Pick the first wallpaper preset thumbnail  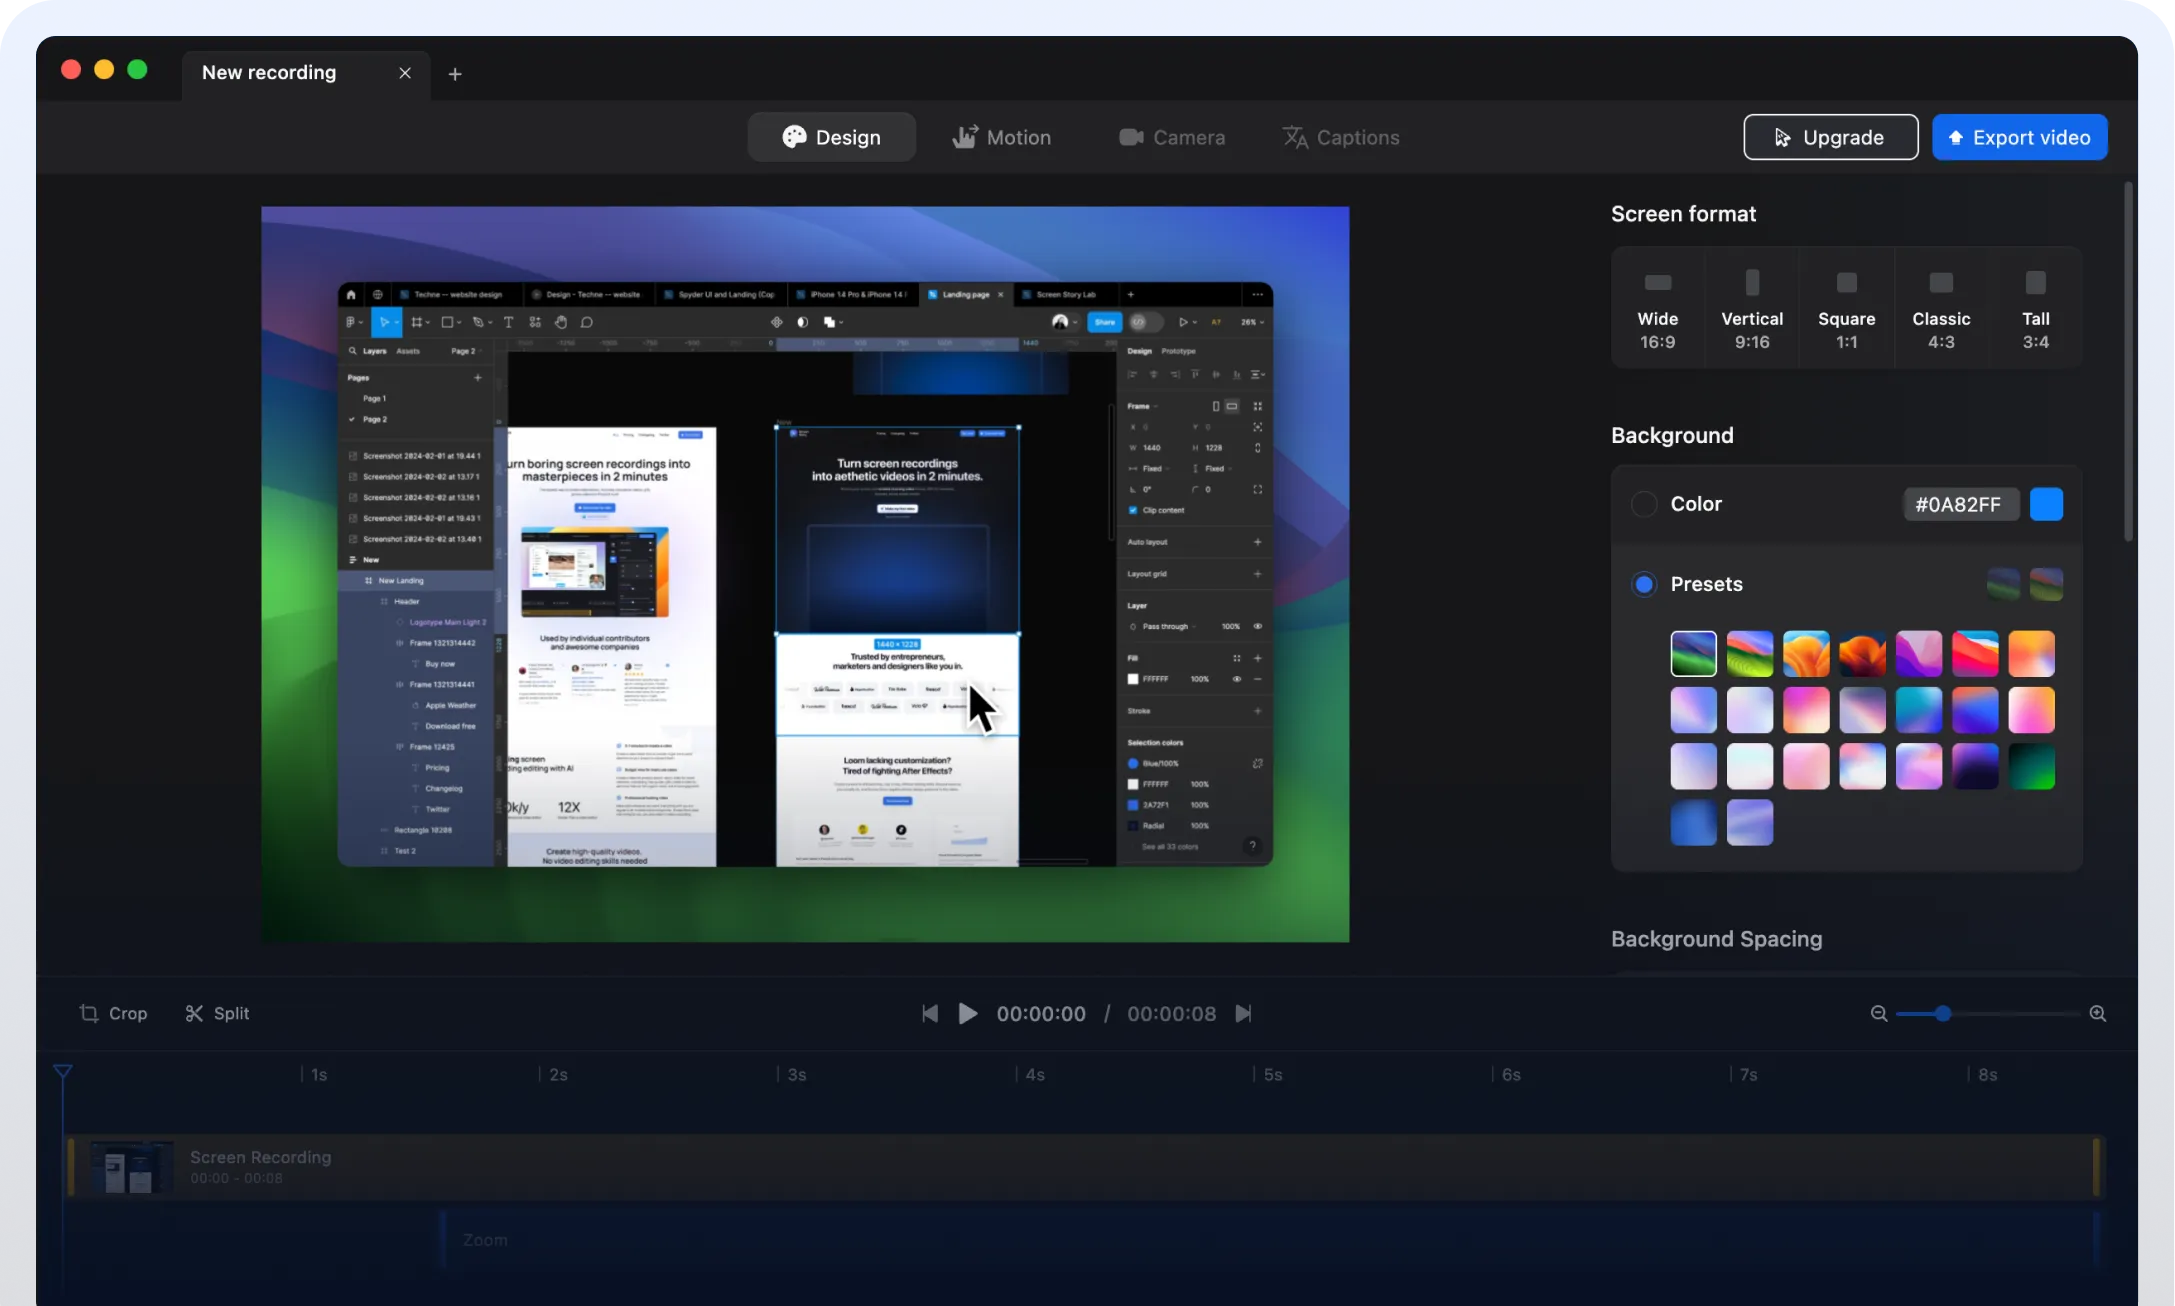coord(1693,652)
